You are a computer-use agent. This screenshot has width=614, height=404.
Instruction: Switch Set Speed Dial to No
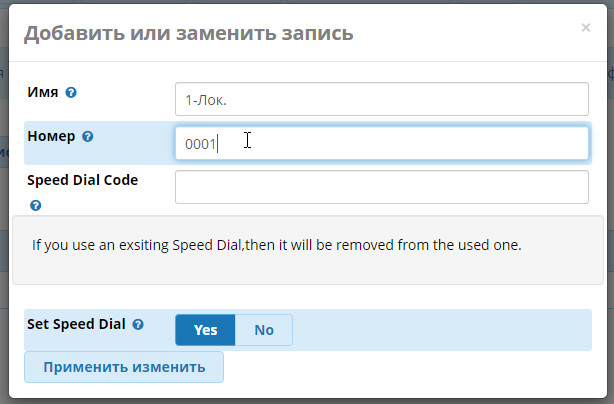264,330
